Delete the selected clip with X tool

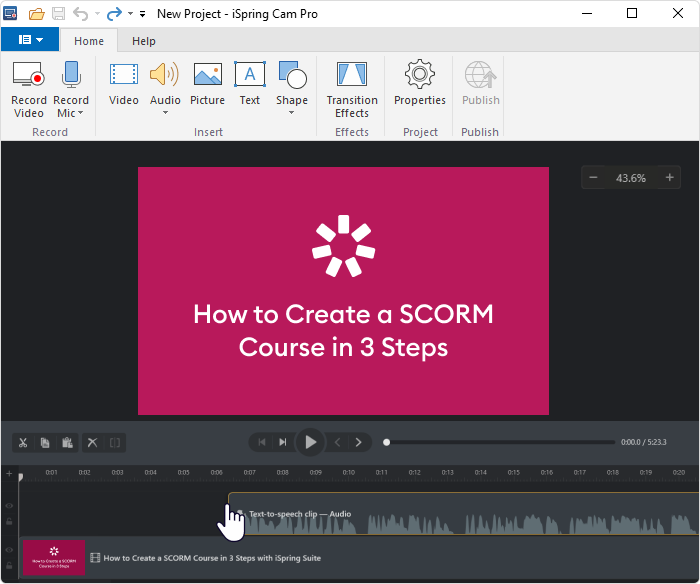92,442
